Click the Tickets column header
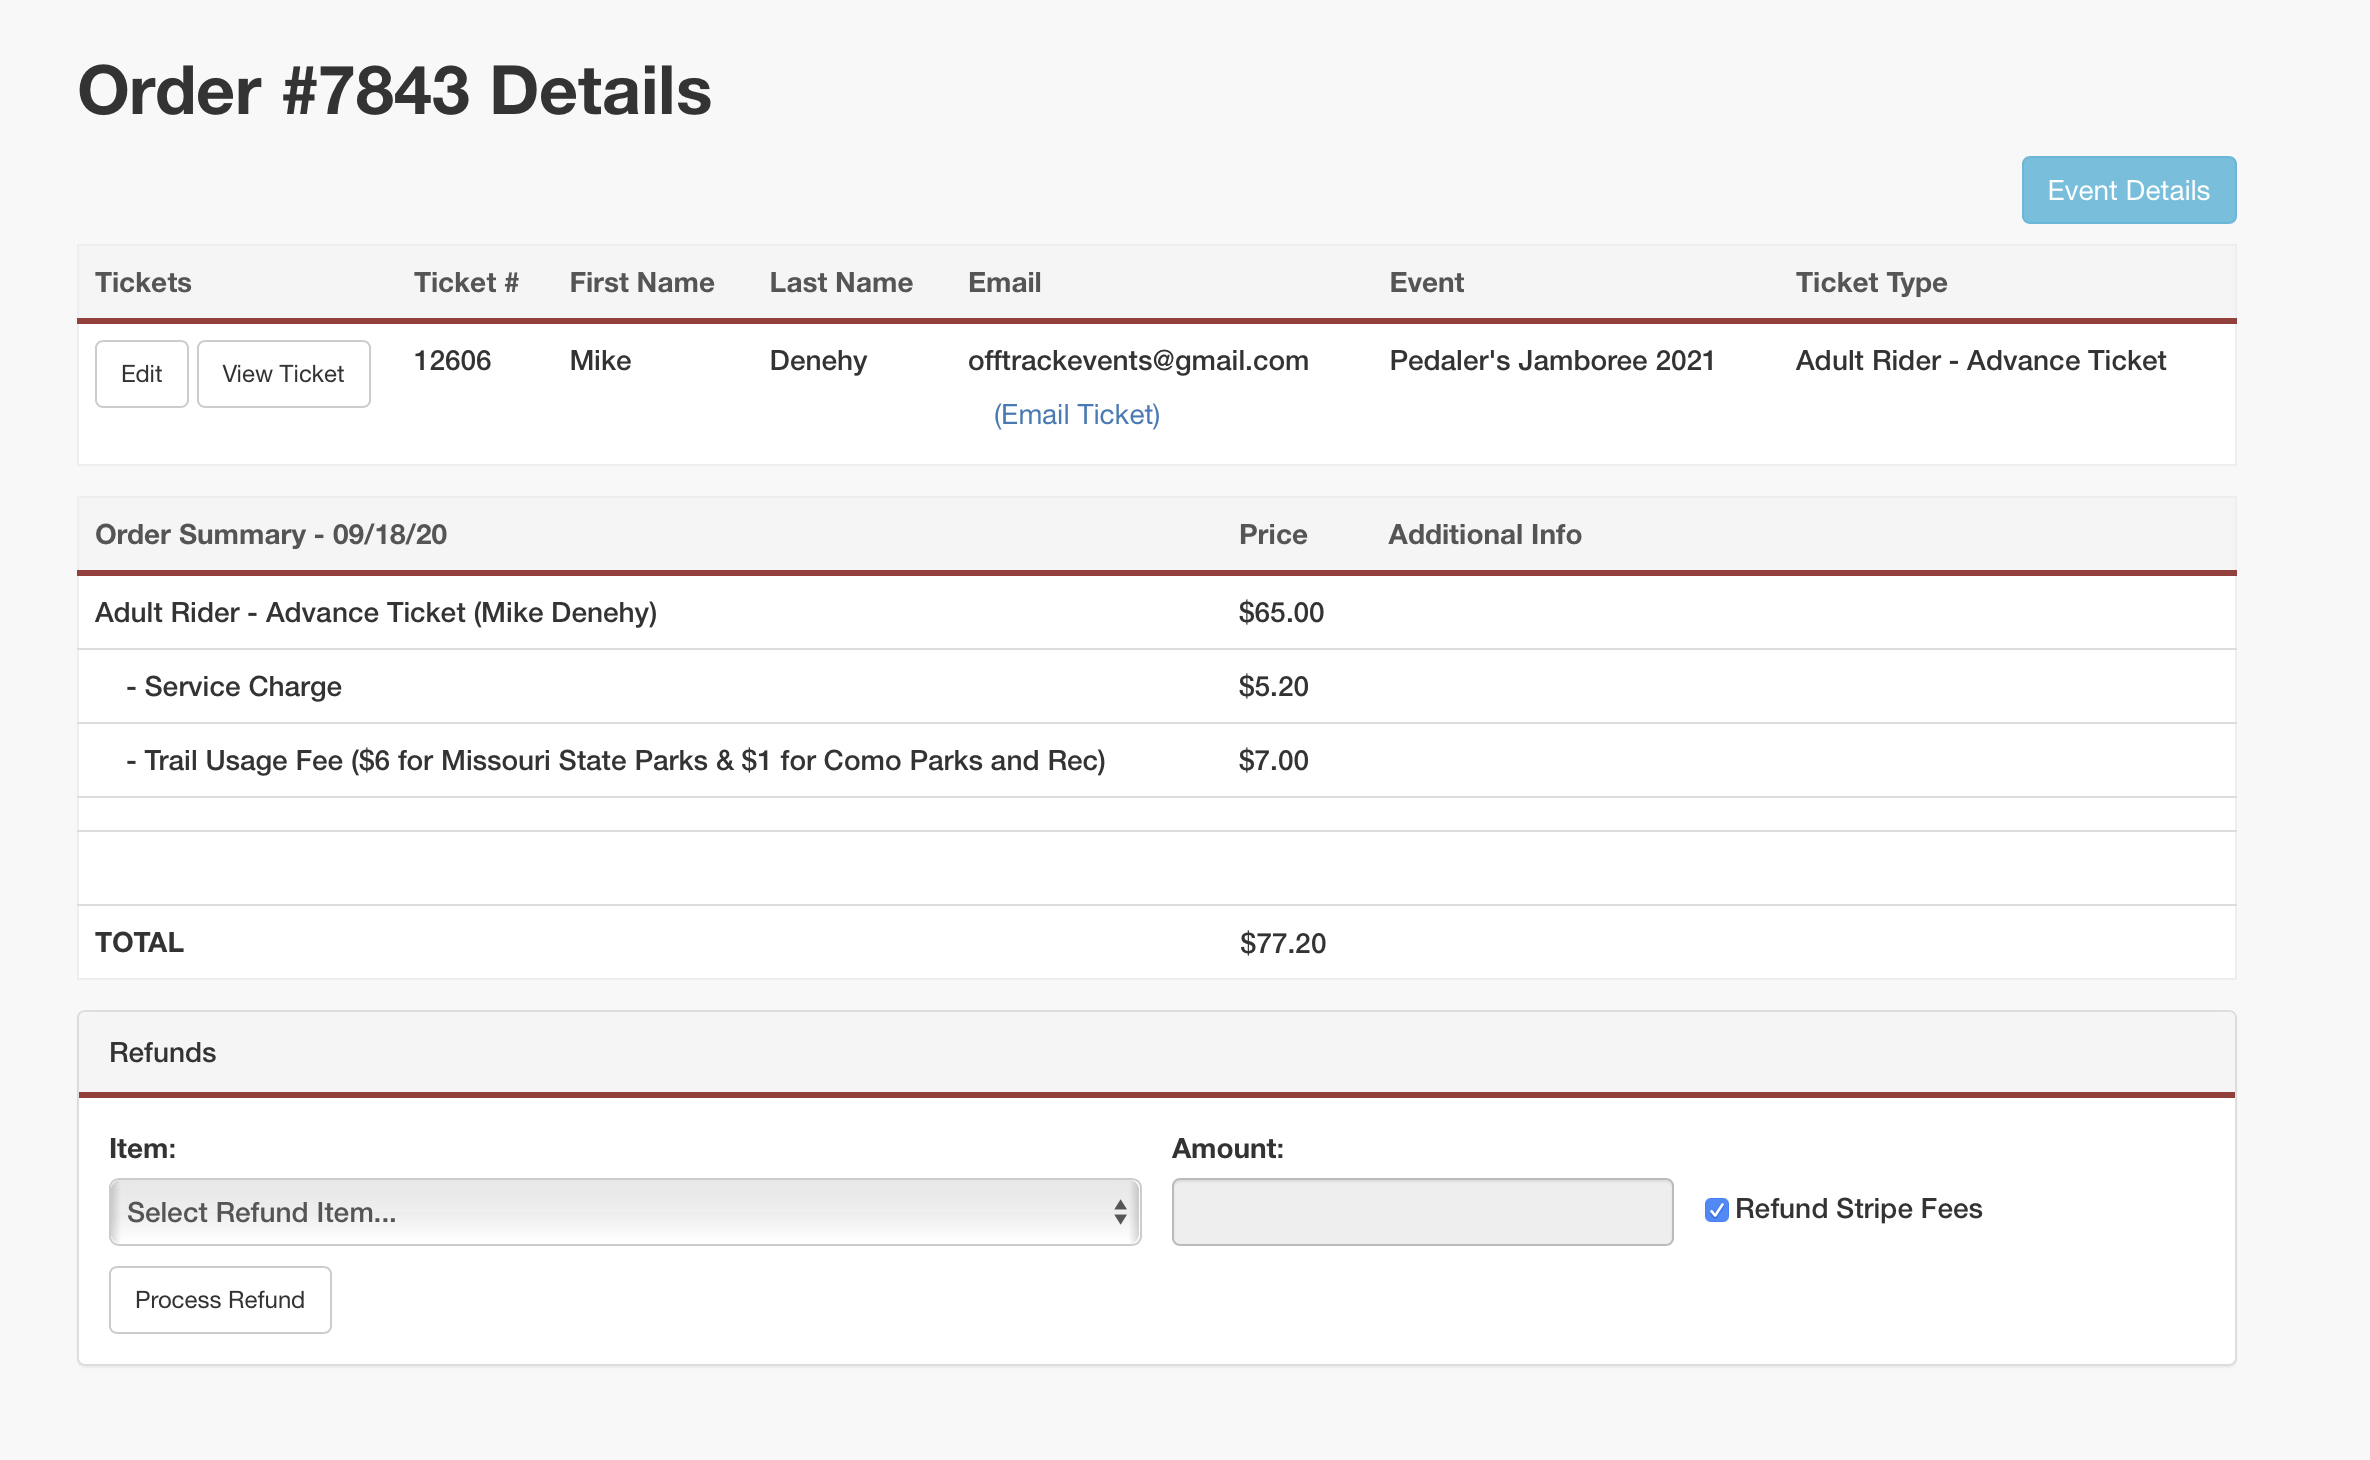 [143, 282]
